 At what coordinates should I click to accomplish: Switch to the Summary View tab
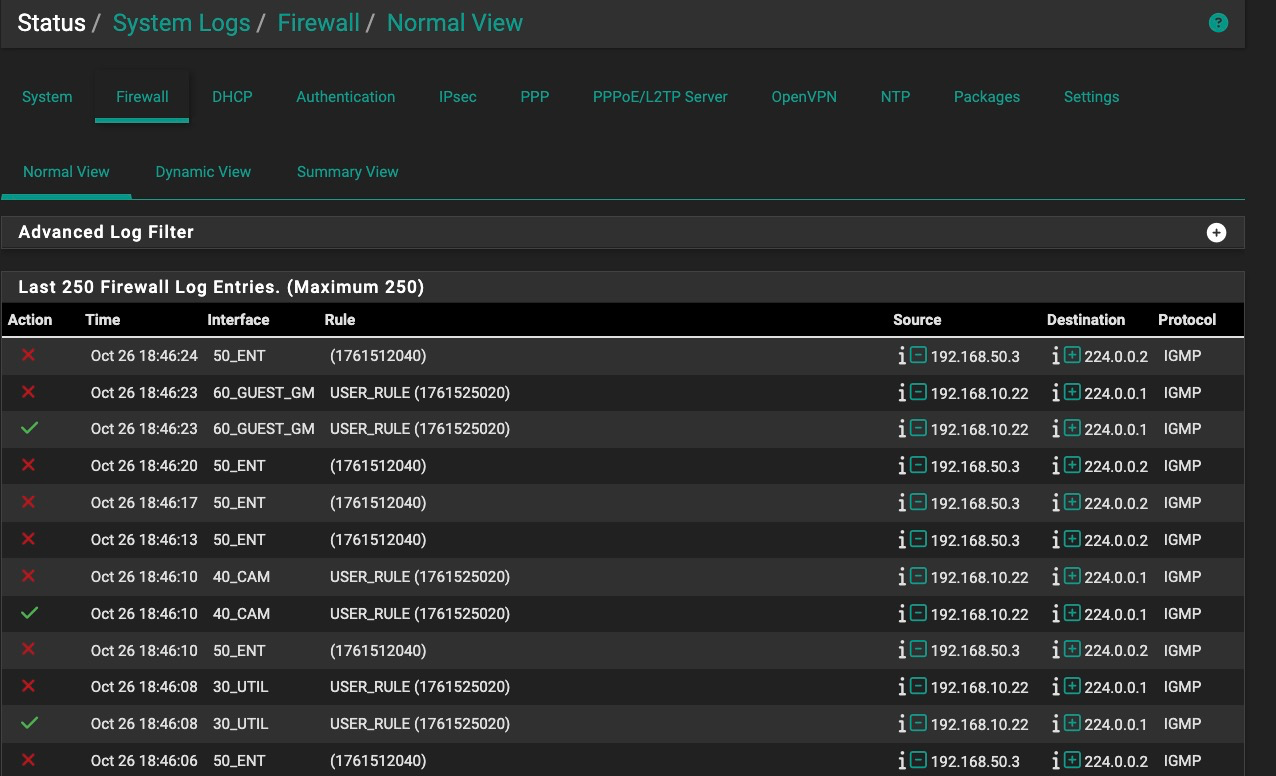(x=347, y=172)
